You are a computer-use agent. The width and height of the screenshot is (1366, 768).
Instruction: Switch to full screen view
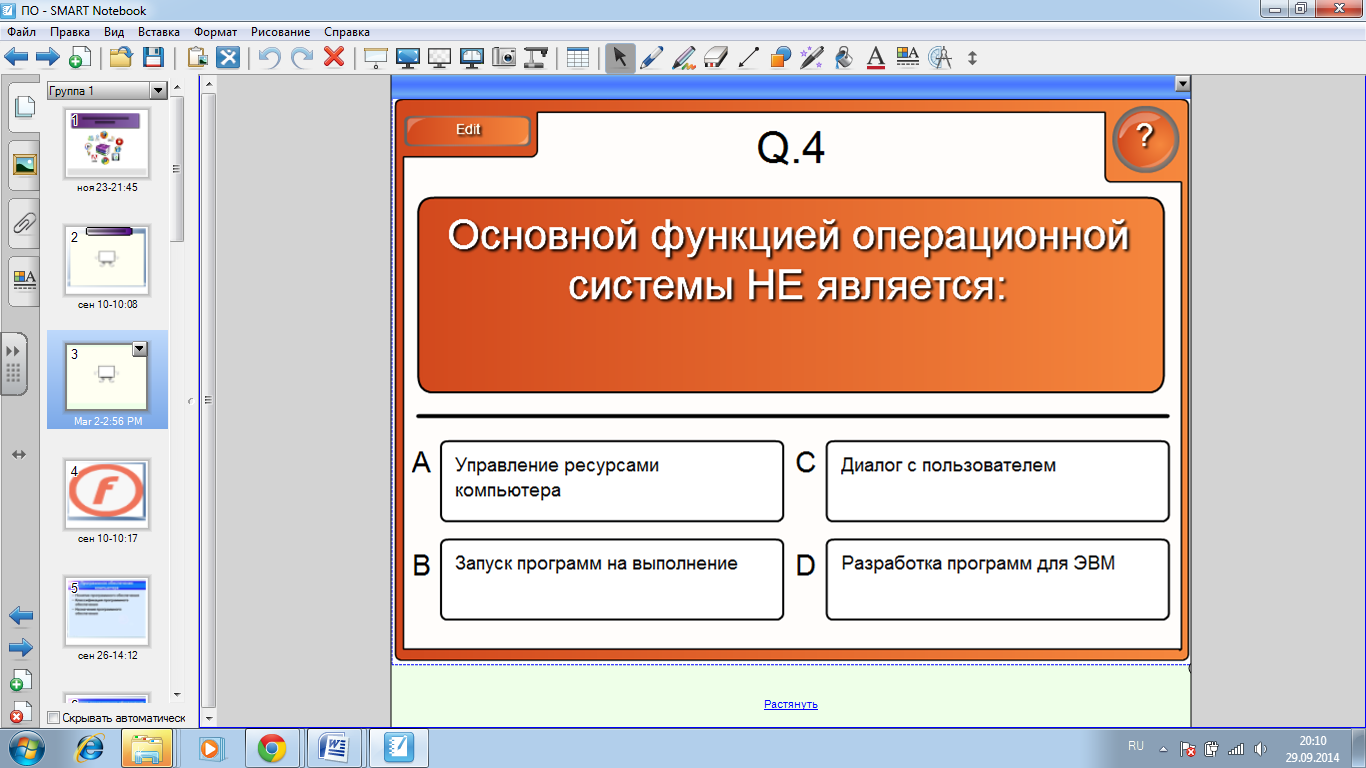click(x=407, y=57)
